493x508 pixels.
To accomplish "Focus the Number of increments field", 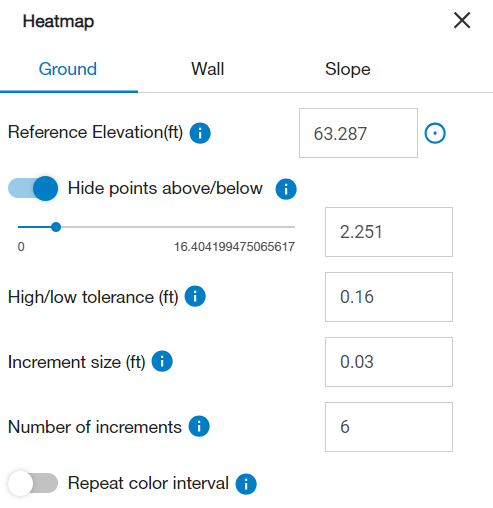I will click(x=389, y=427).
